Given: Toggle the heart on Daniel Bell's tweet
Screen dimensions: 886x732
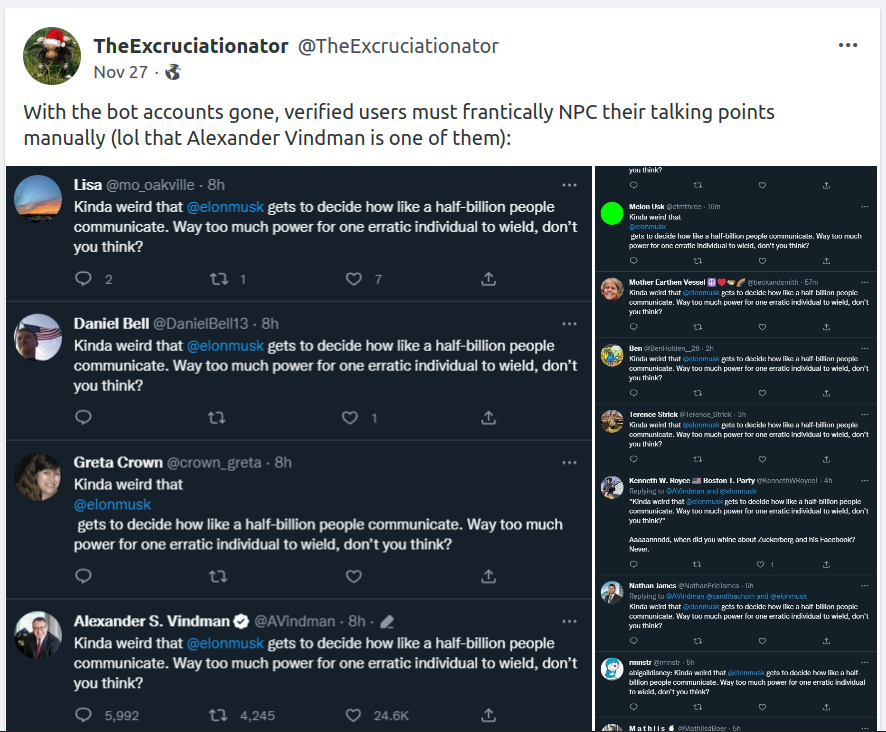Looking at the screenshot, I should pyautogui.click(x=350, y=417).
